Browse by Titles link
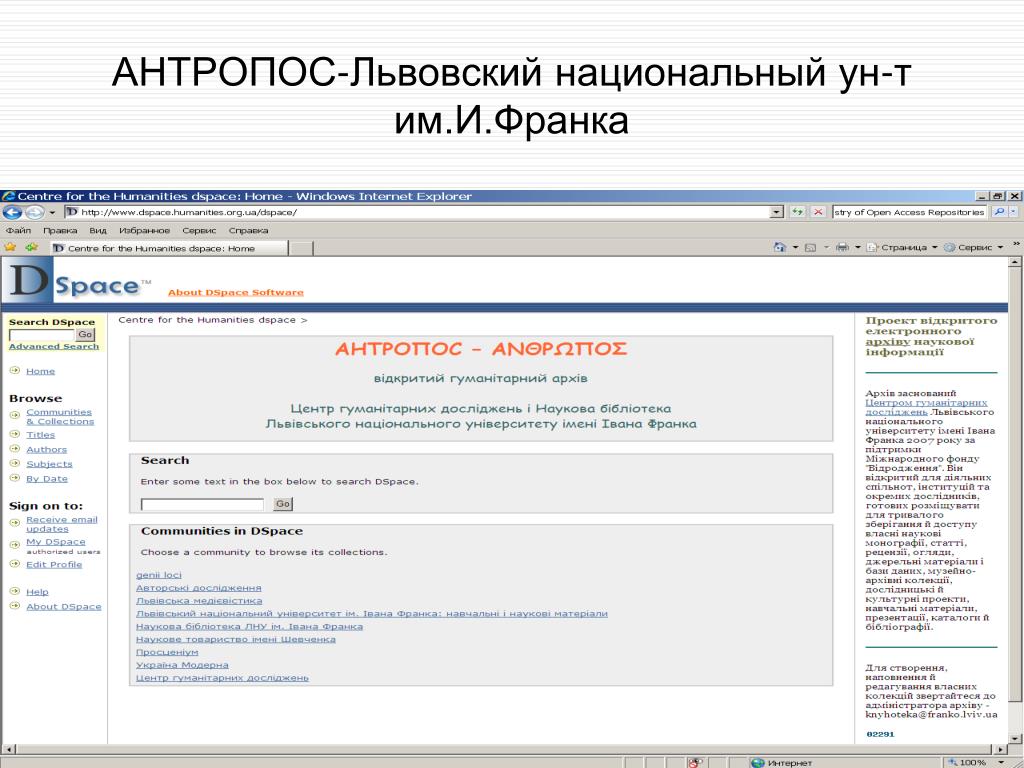Screen dimensions: 1024x768 tap(40, 435)
